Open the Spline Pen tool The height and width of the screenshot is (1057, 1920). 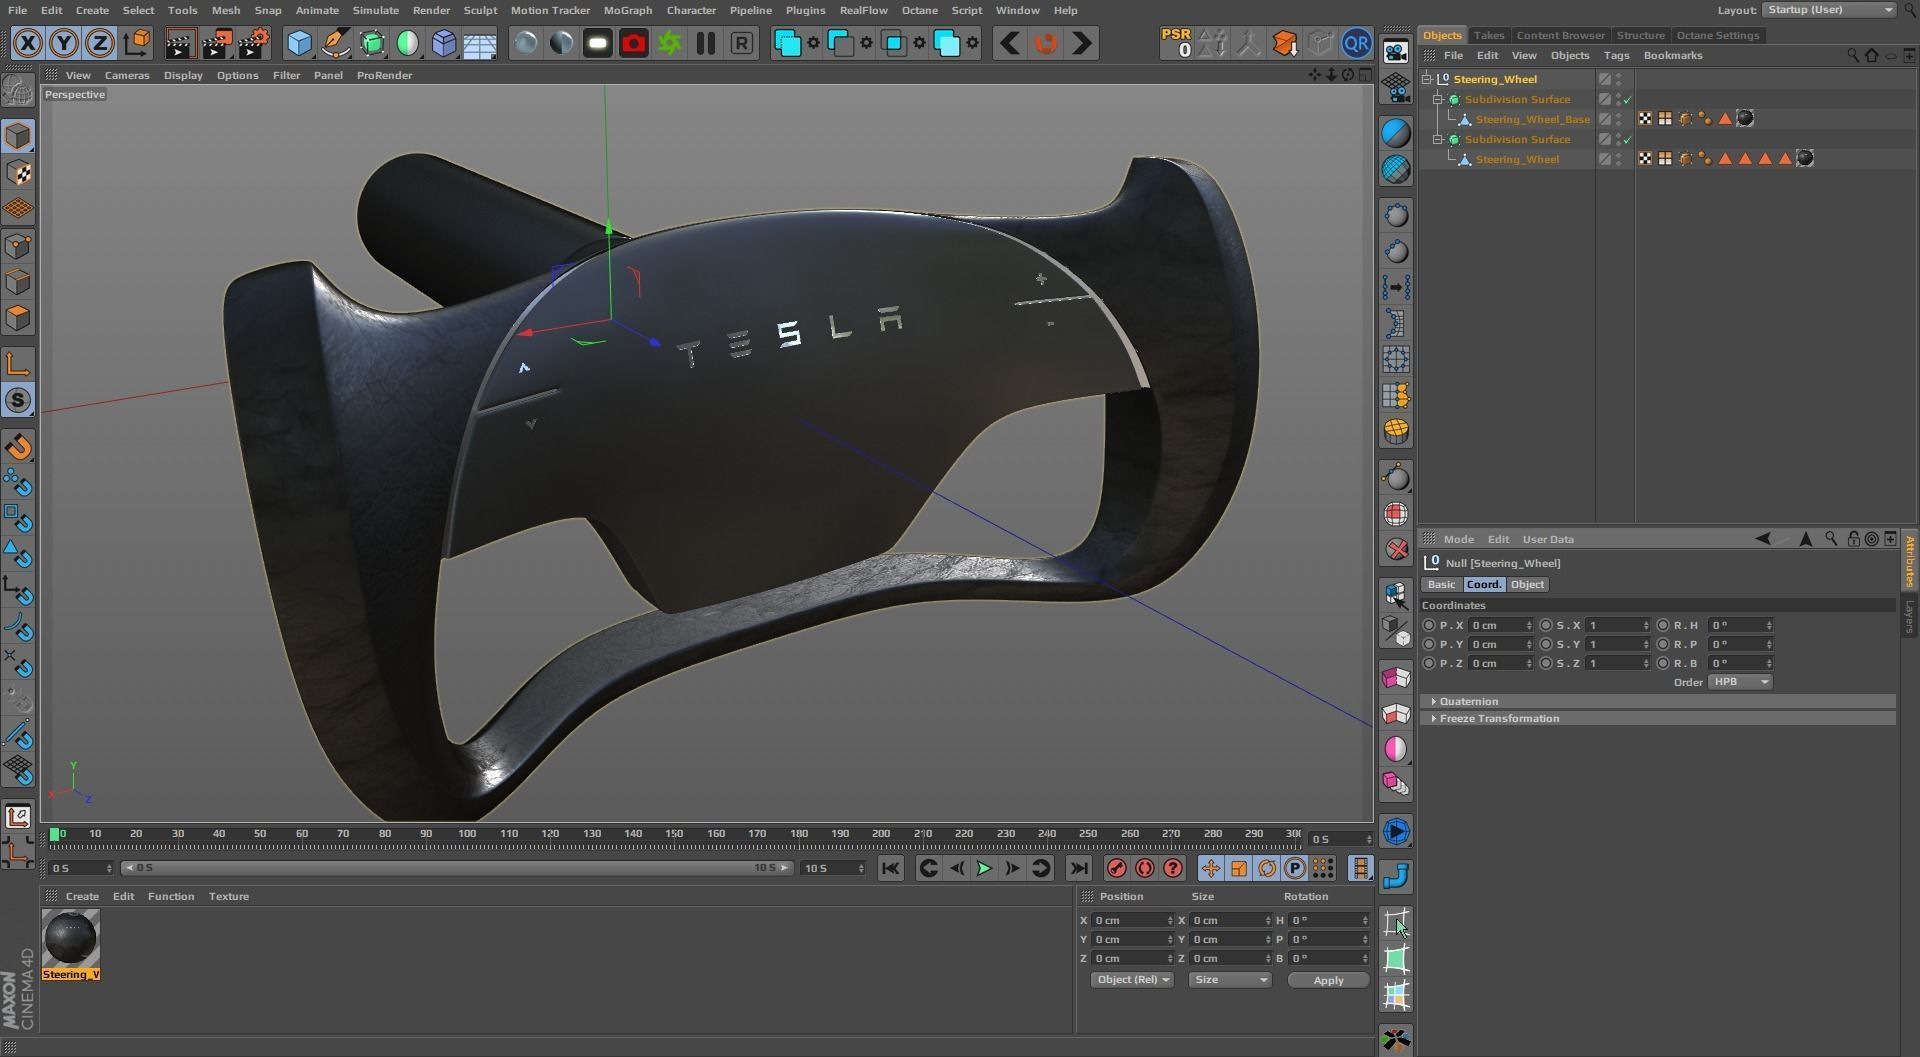coord(336,43)
